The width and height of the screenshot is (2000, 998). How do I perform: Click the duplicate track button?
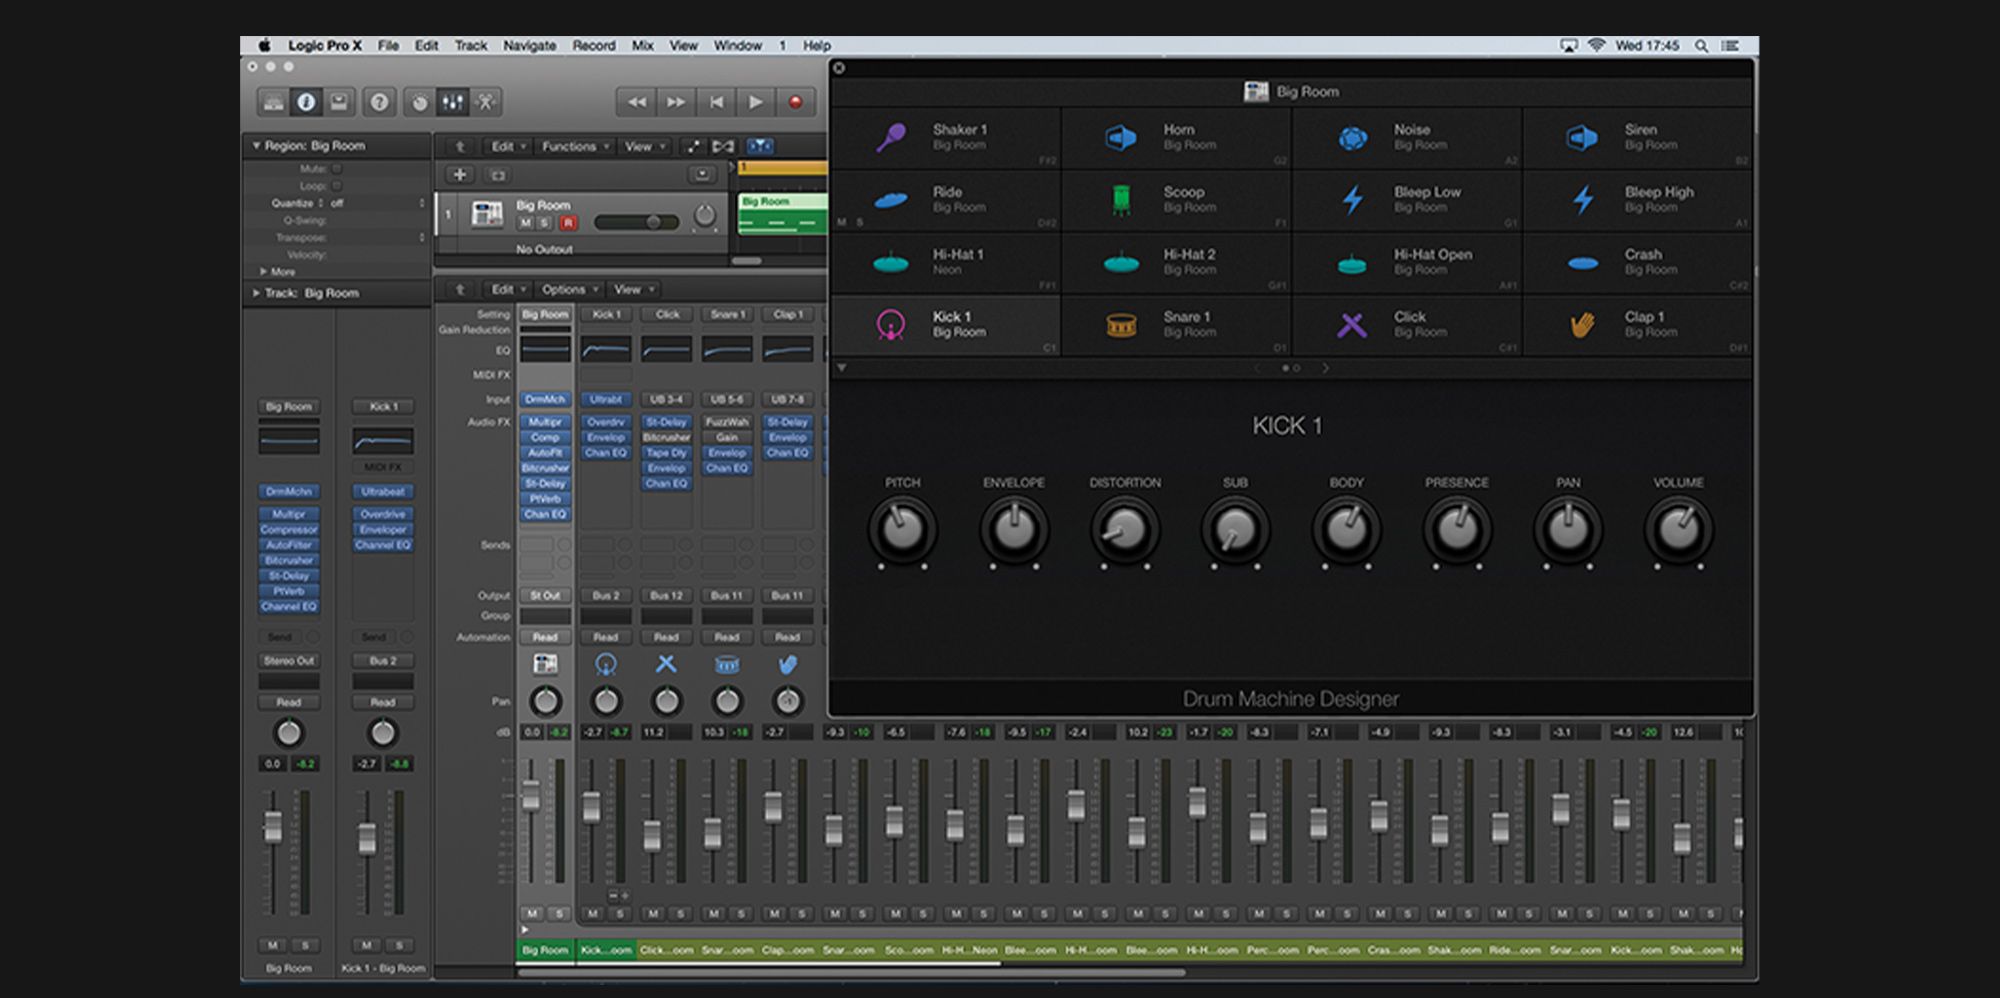pyautogui.click(x=497, y=175)
